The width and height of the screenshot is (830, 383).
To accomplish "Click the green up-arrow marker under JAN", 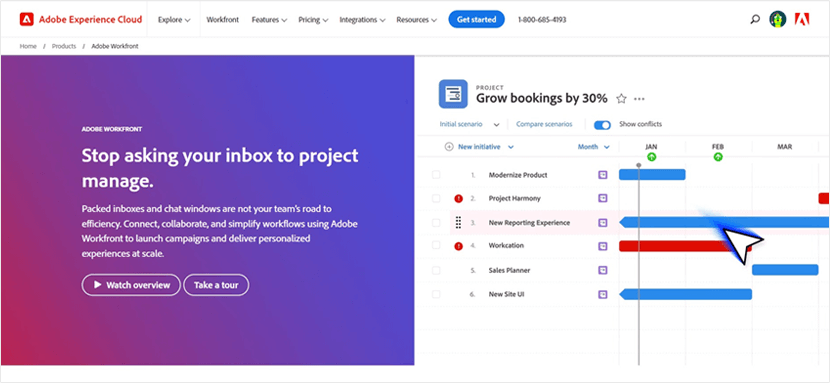I will point(652,157).
